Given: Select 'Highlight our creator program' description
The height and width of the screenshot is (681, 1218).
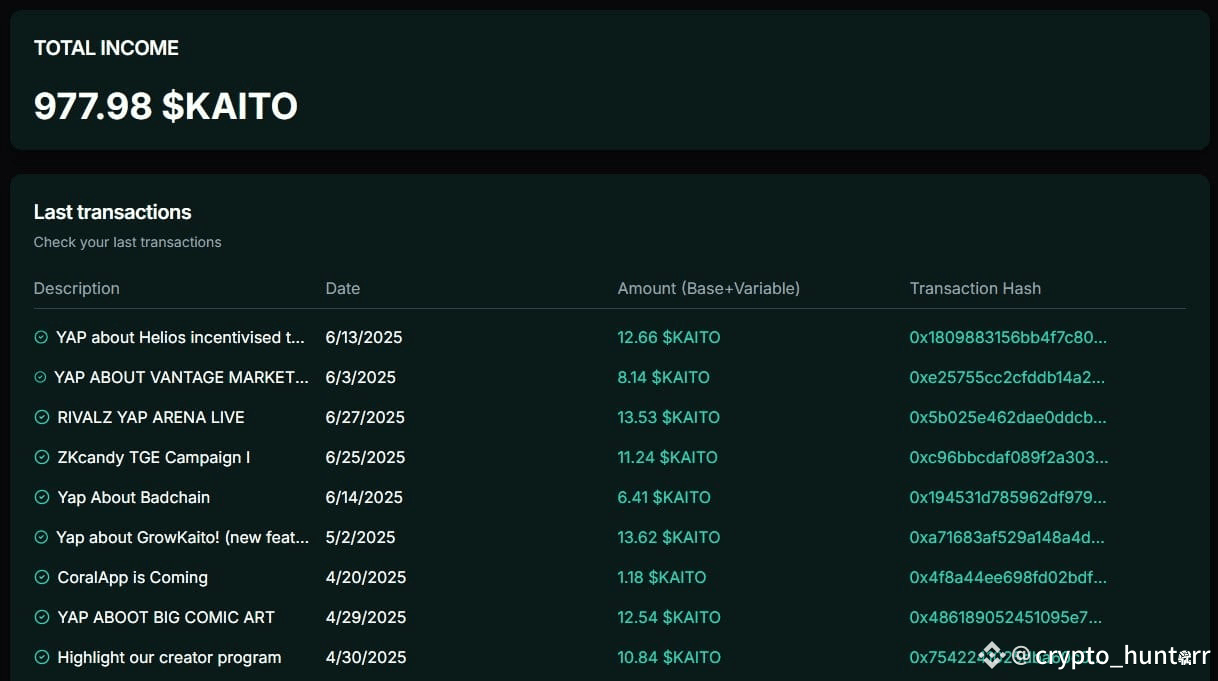Looking at the screenshot, I should point(169,658).
